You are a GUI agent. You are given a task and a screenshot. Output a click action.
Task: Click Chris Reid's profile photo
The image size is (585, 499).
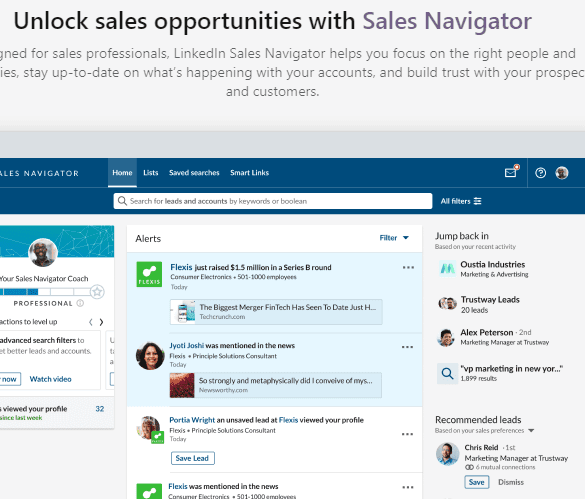pos(447,454)
